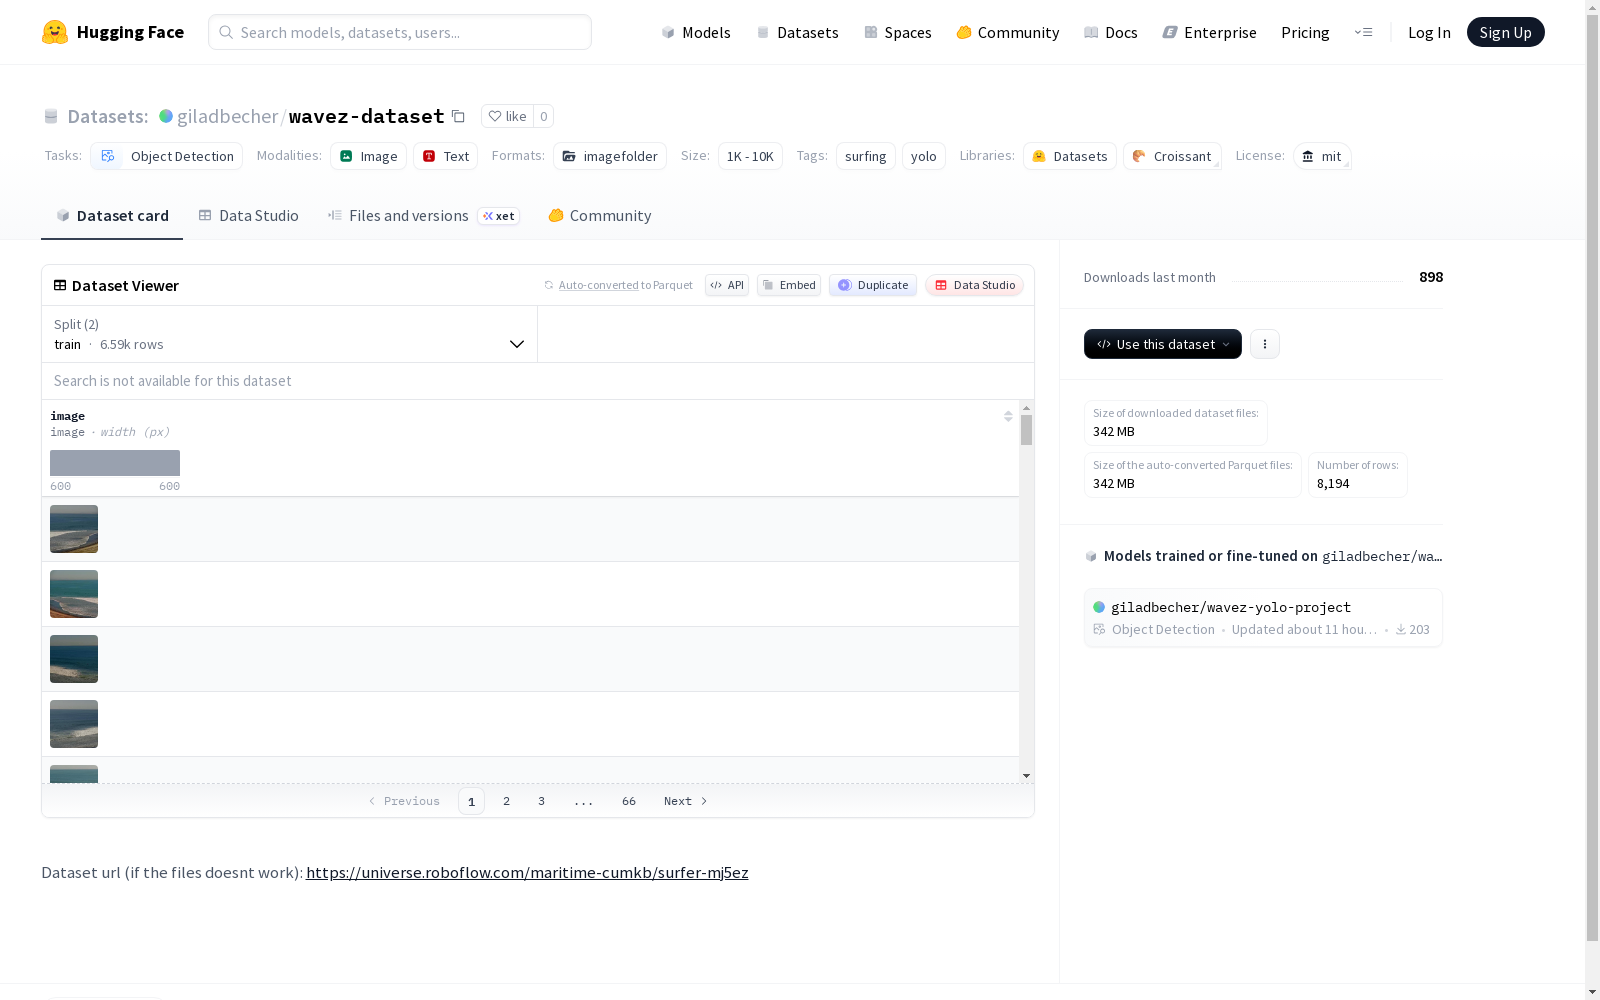This screenshot has height=1000, width=1600.
Task: Open the fourth image thumbnail in the viewer
Action: point(74,724)
